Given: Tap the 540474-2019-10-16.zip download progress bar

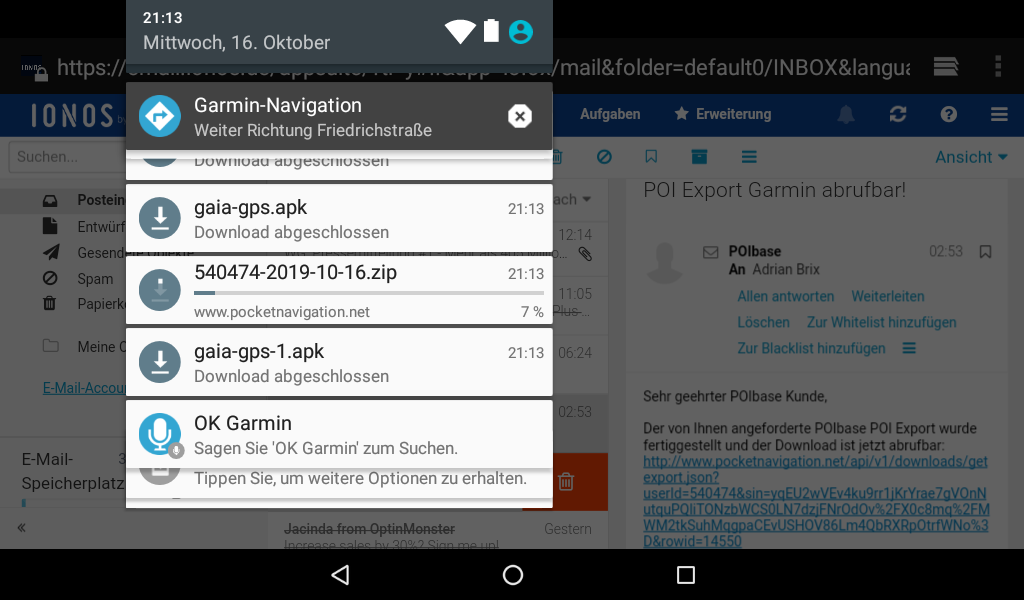Looking at the screenshot, I should 354,293.
